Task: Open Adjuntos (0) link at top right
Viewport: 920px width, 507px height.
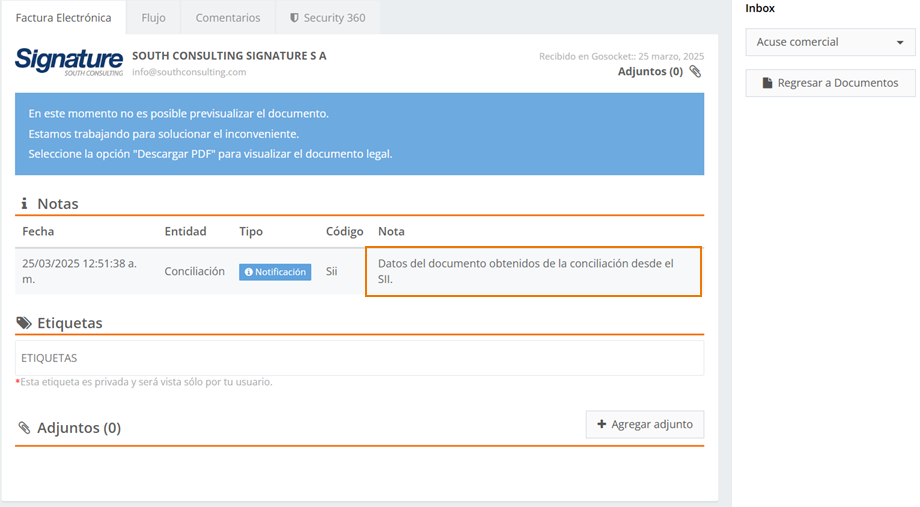Action: pyautogui.click(x=650, y=72)
